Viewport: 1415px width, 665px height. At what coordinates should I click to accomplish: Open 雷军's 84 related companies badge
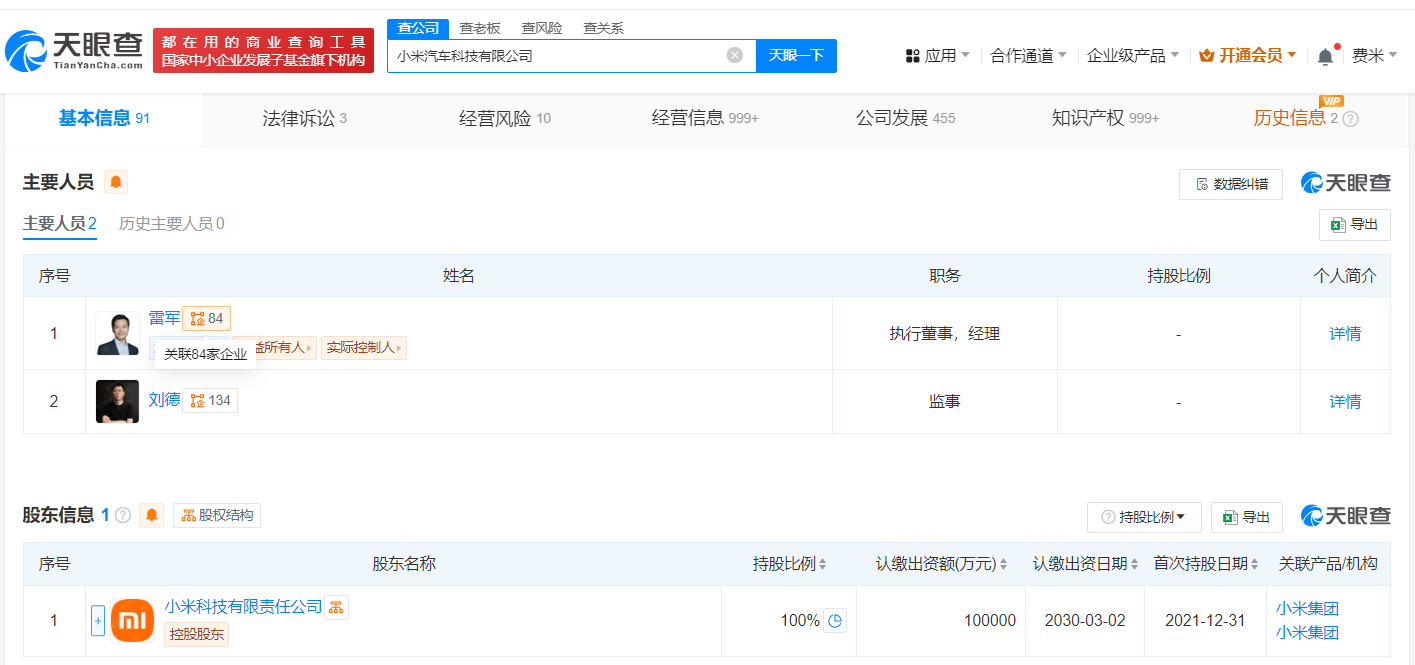pos(207,319)
